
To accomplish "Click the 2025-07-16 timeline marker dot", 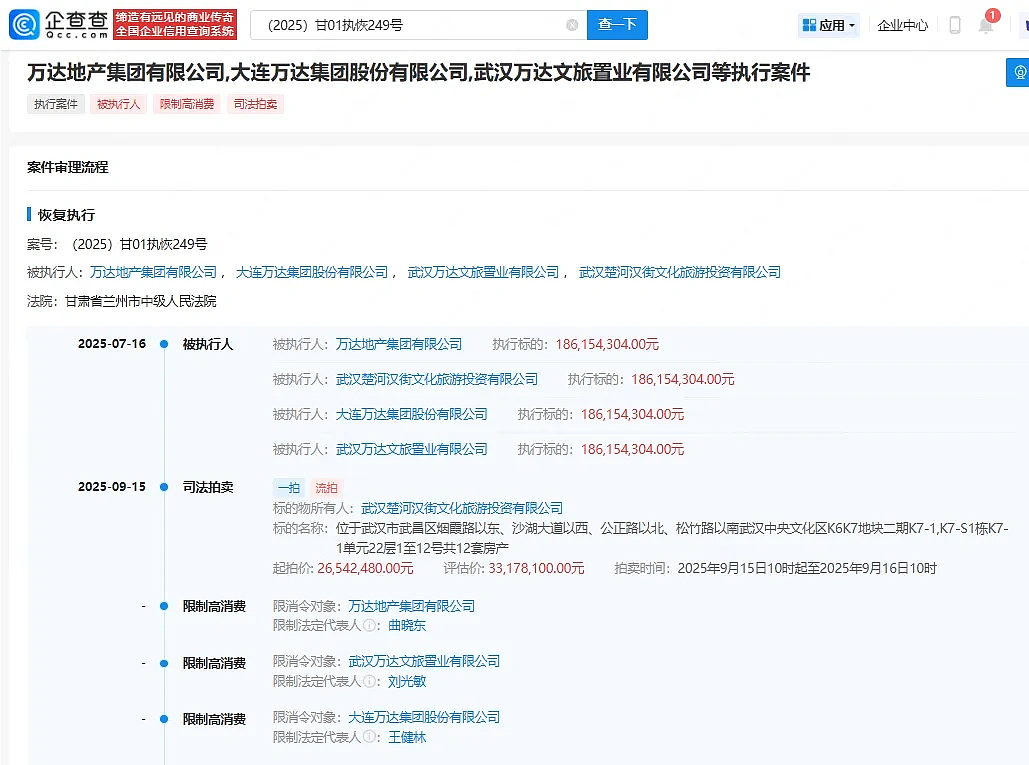I will (x=164, y=344).
